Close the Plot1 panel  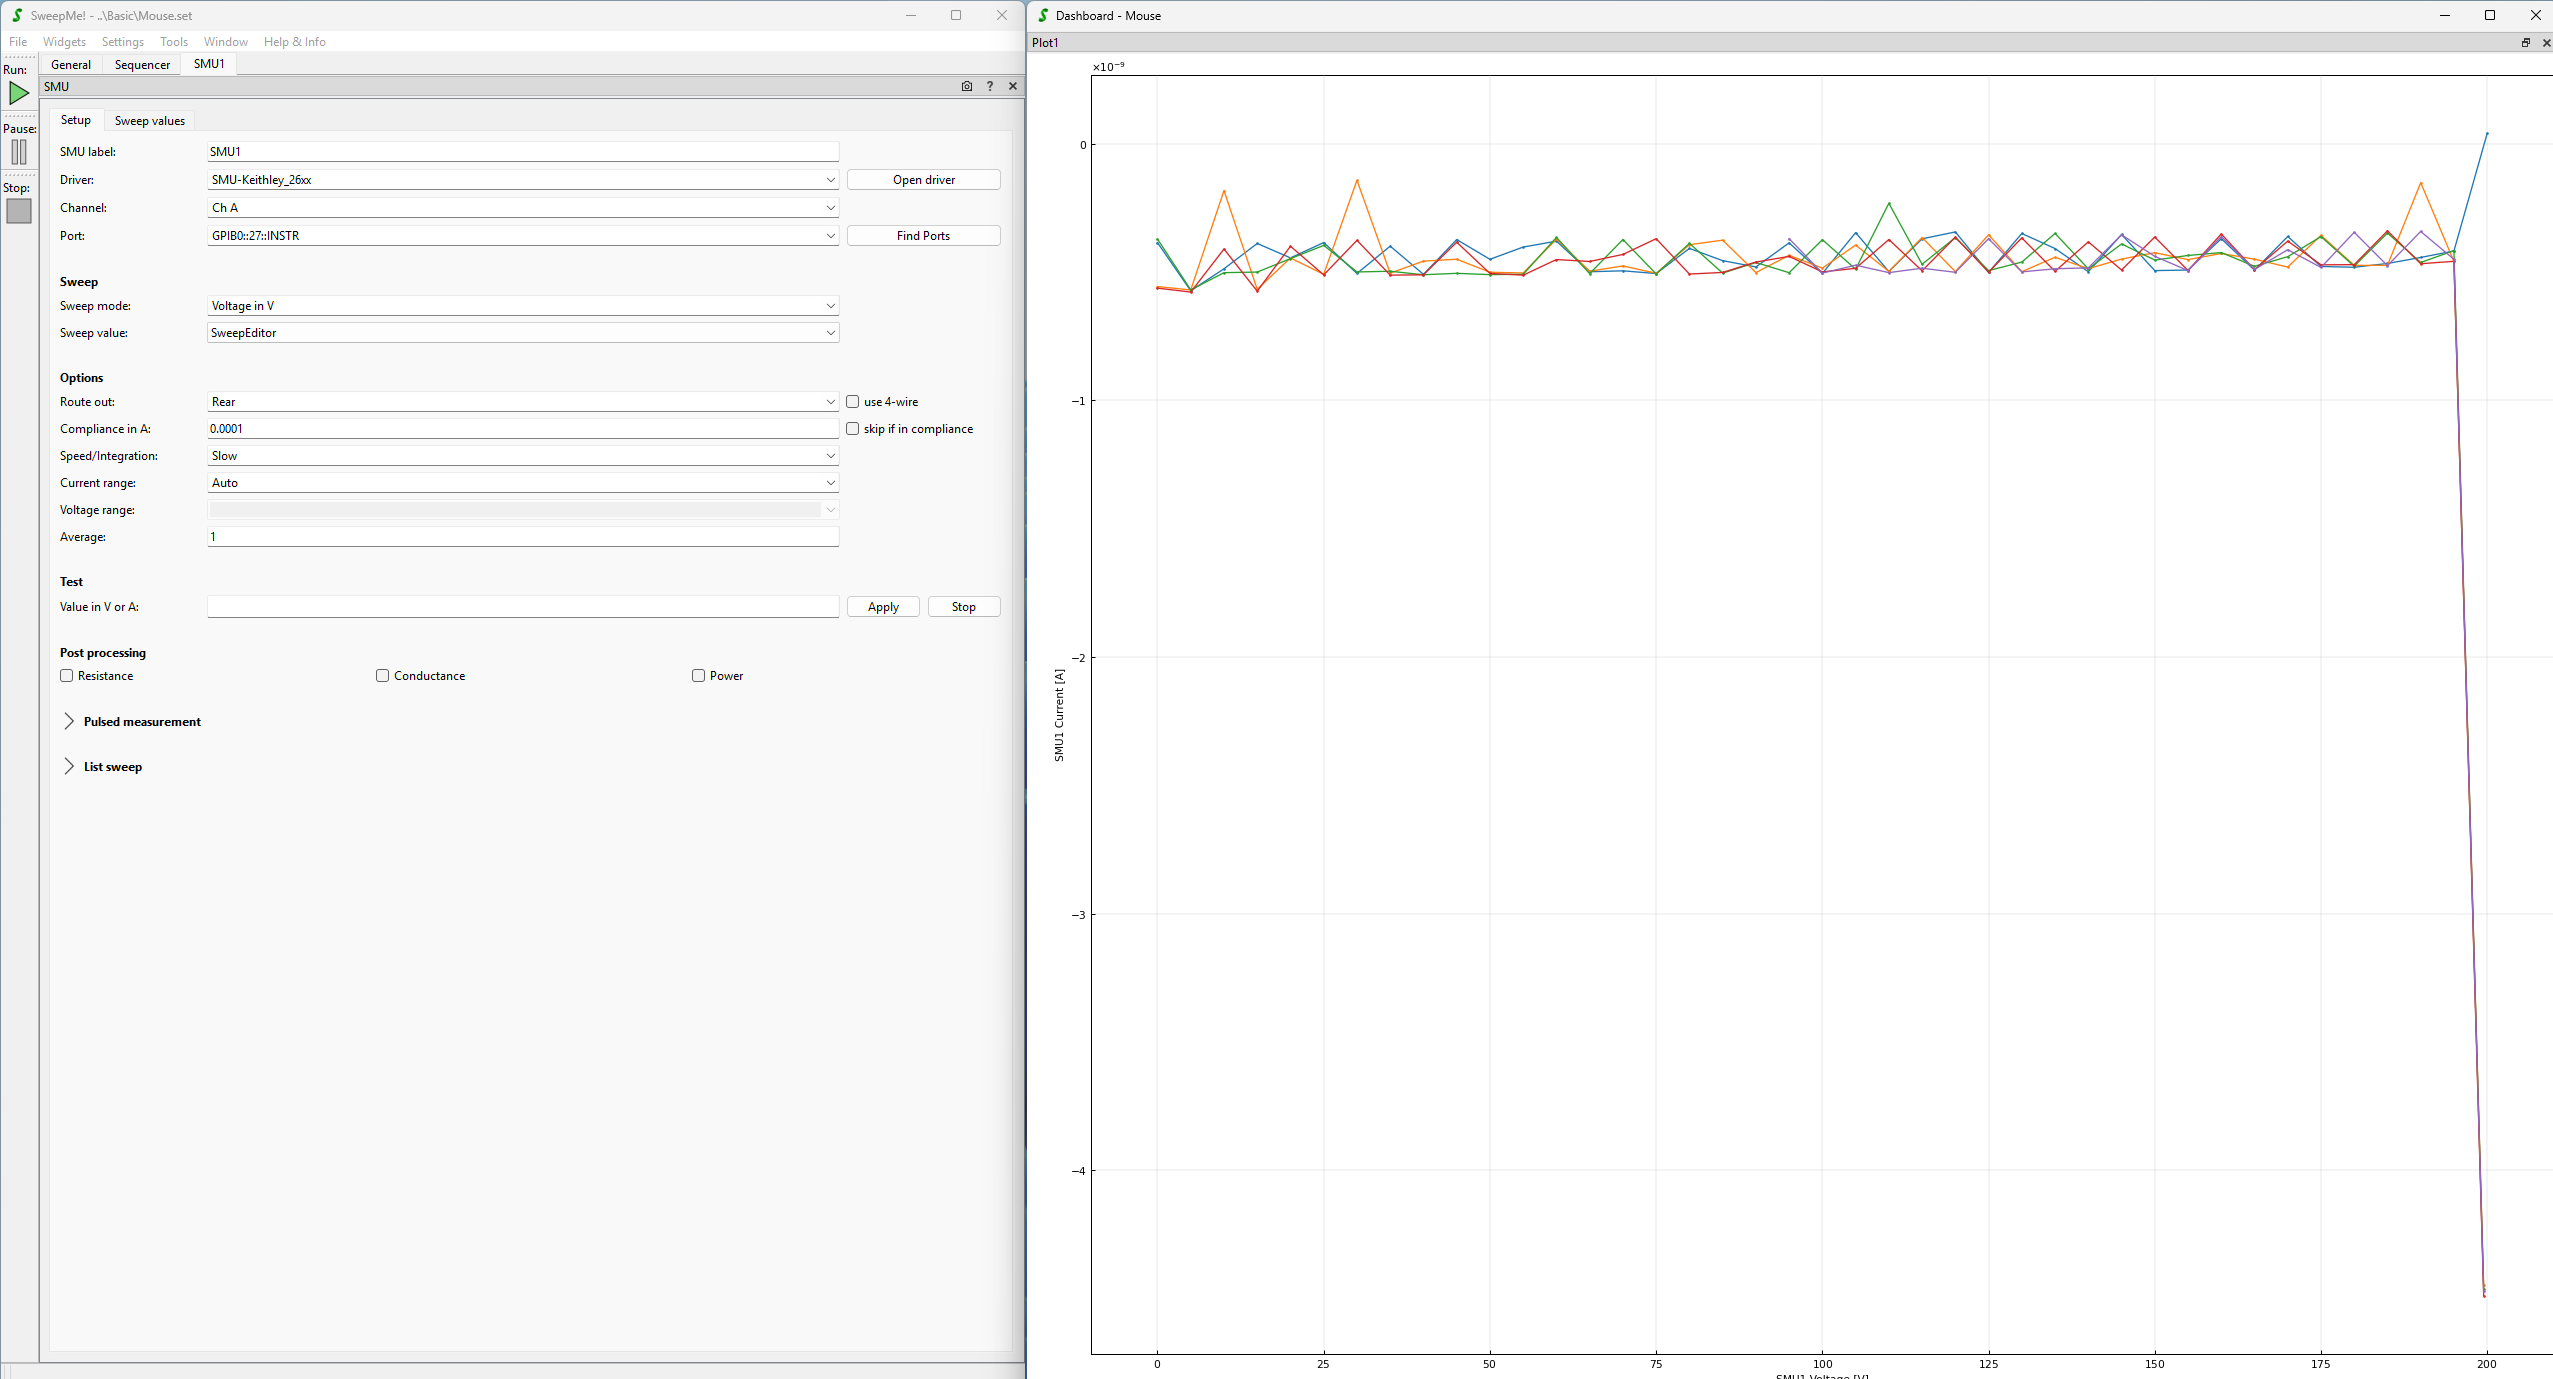(x=2546, y=42)
